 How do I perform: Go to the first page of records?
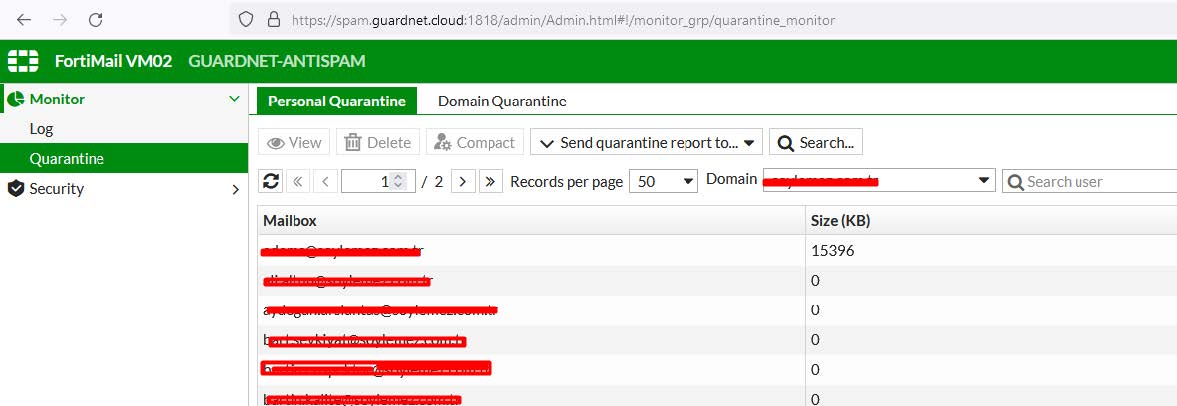click(x=297, y=181)
